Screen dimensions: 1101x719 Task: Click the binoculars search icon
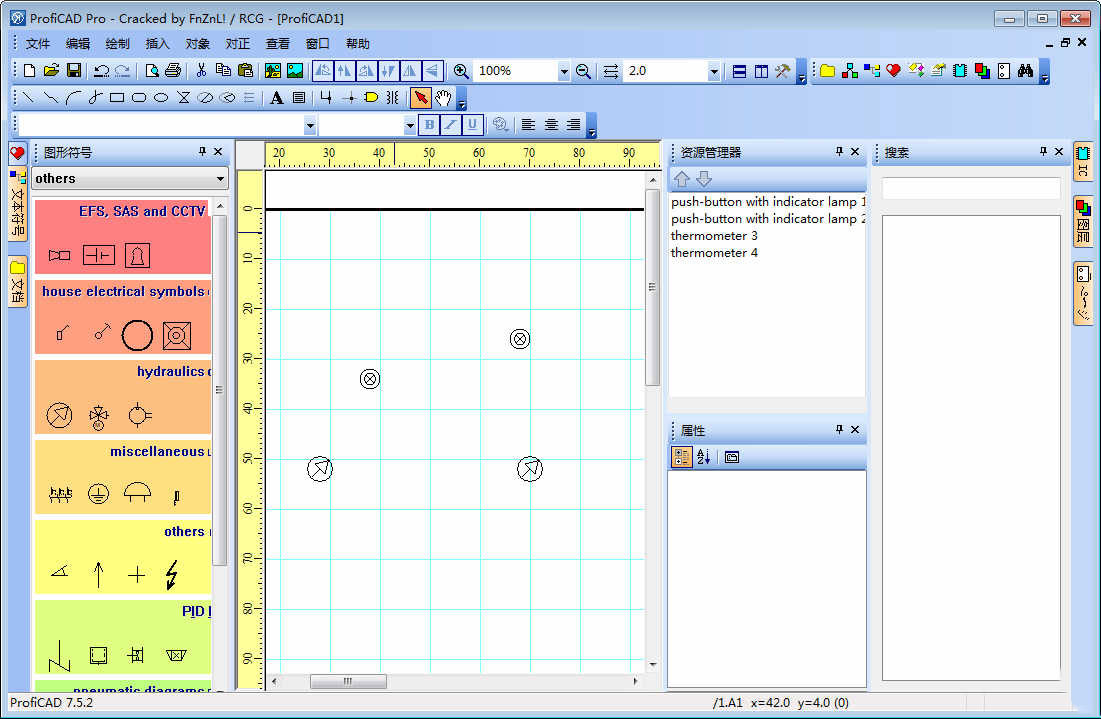1025,71
